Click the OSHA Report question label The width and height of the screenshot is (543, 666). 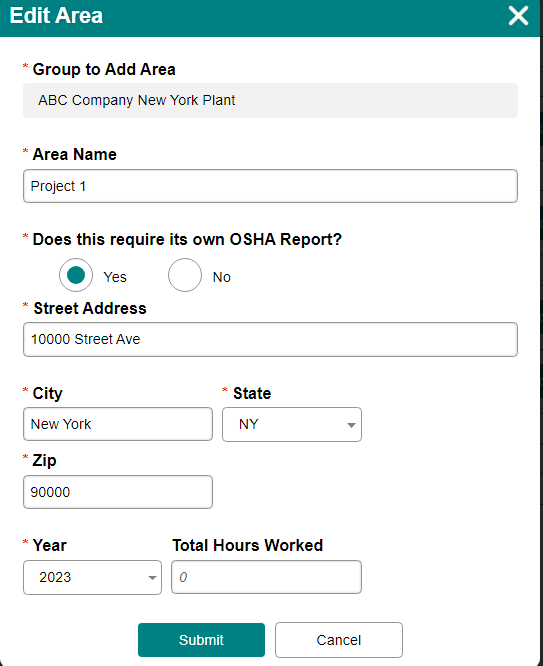187,240
